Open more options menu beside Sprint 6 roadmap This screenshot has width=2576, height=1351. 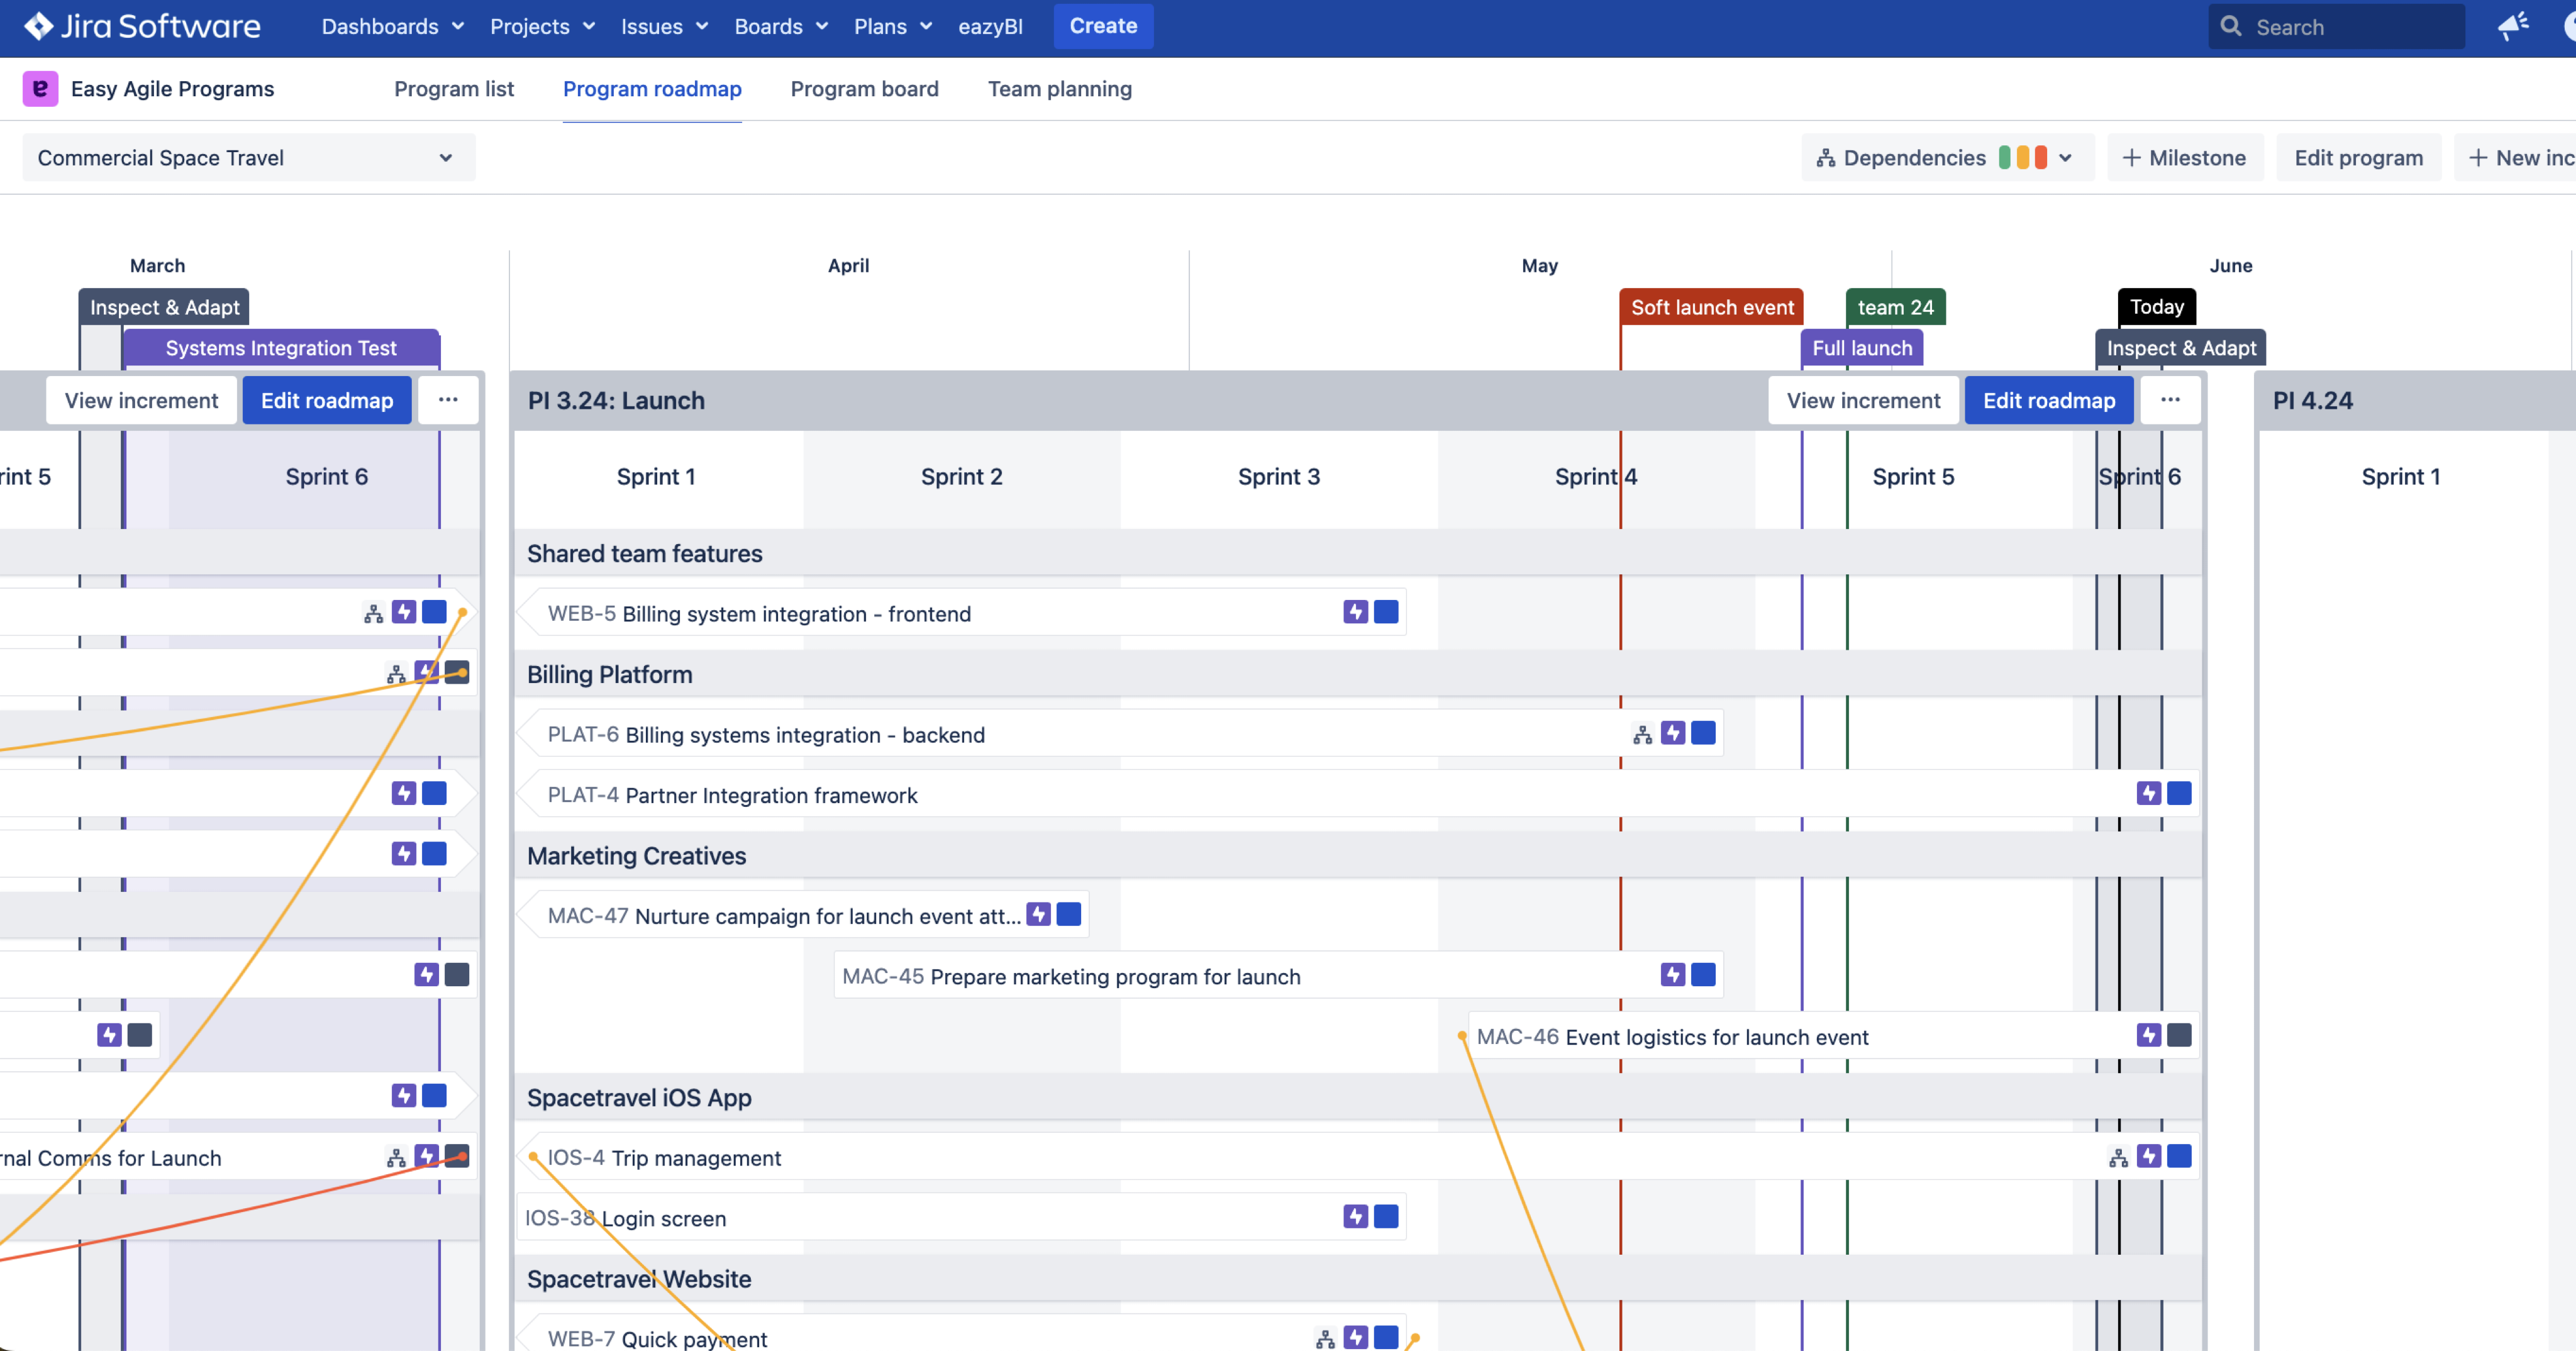click(448, 400)
